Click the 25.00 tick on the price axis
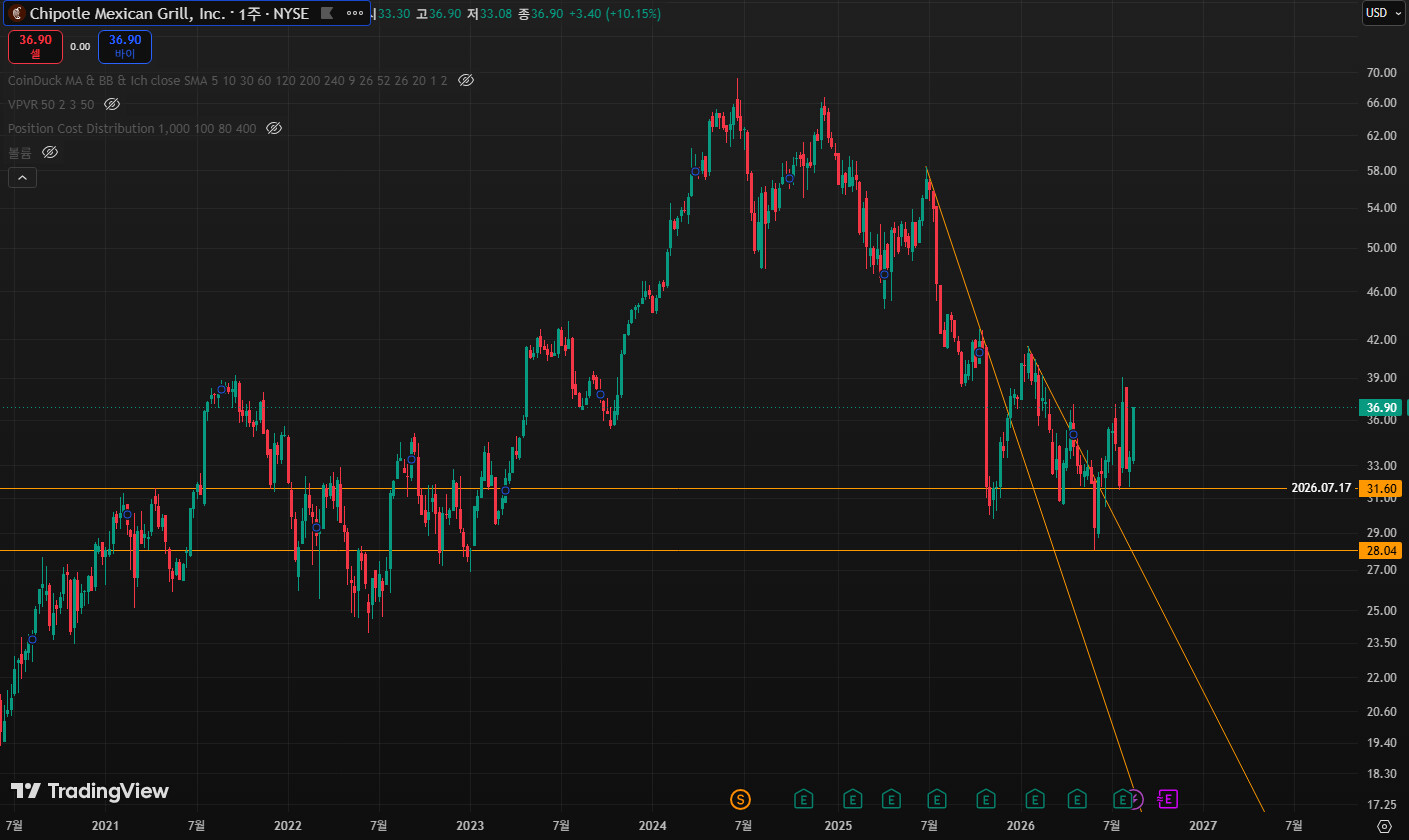The height and width of the screenshot is (840, 1409). (1382, 611)
